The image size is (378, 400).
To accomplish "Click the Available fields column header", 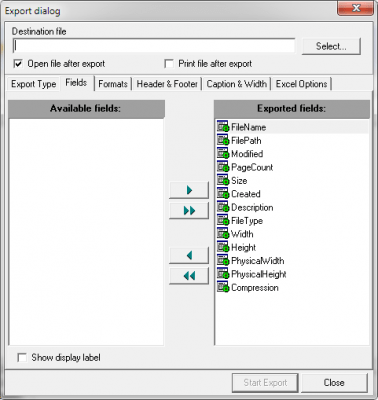I will coord(86,109).
